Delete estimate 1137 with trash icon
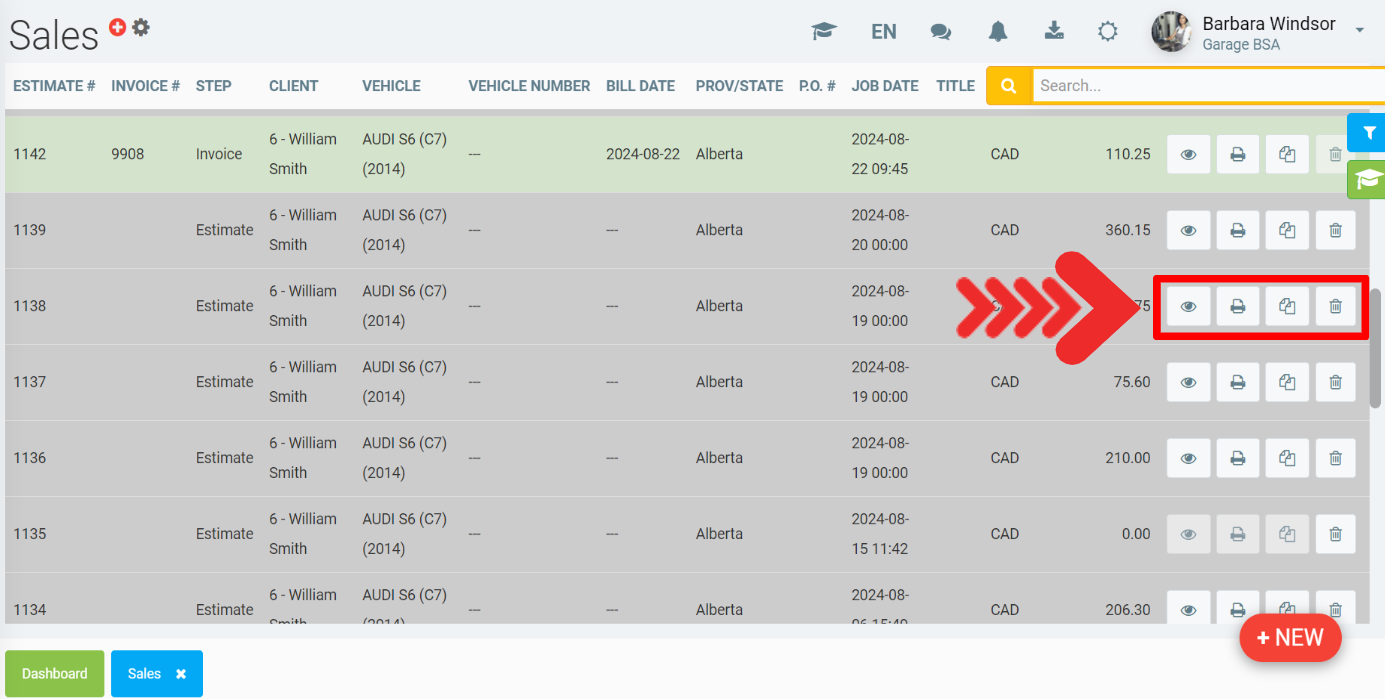1385x699 pixels. (x=1335, y=382)
